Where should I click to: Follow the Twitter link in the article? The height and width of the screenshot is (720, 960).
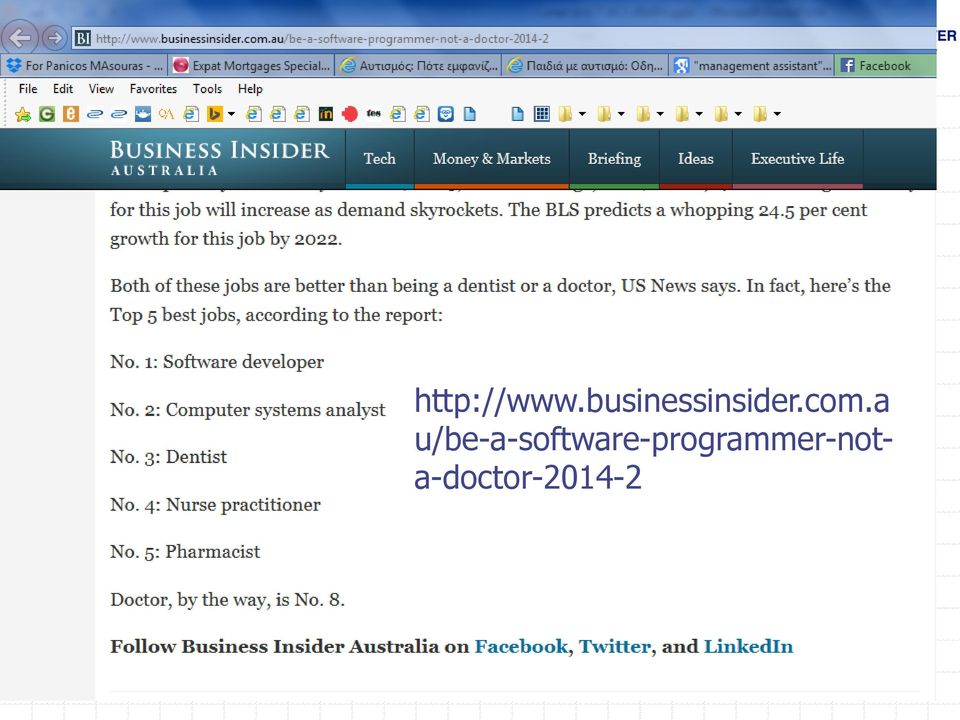(x=615, y=647)
